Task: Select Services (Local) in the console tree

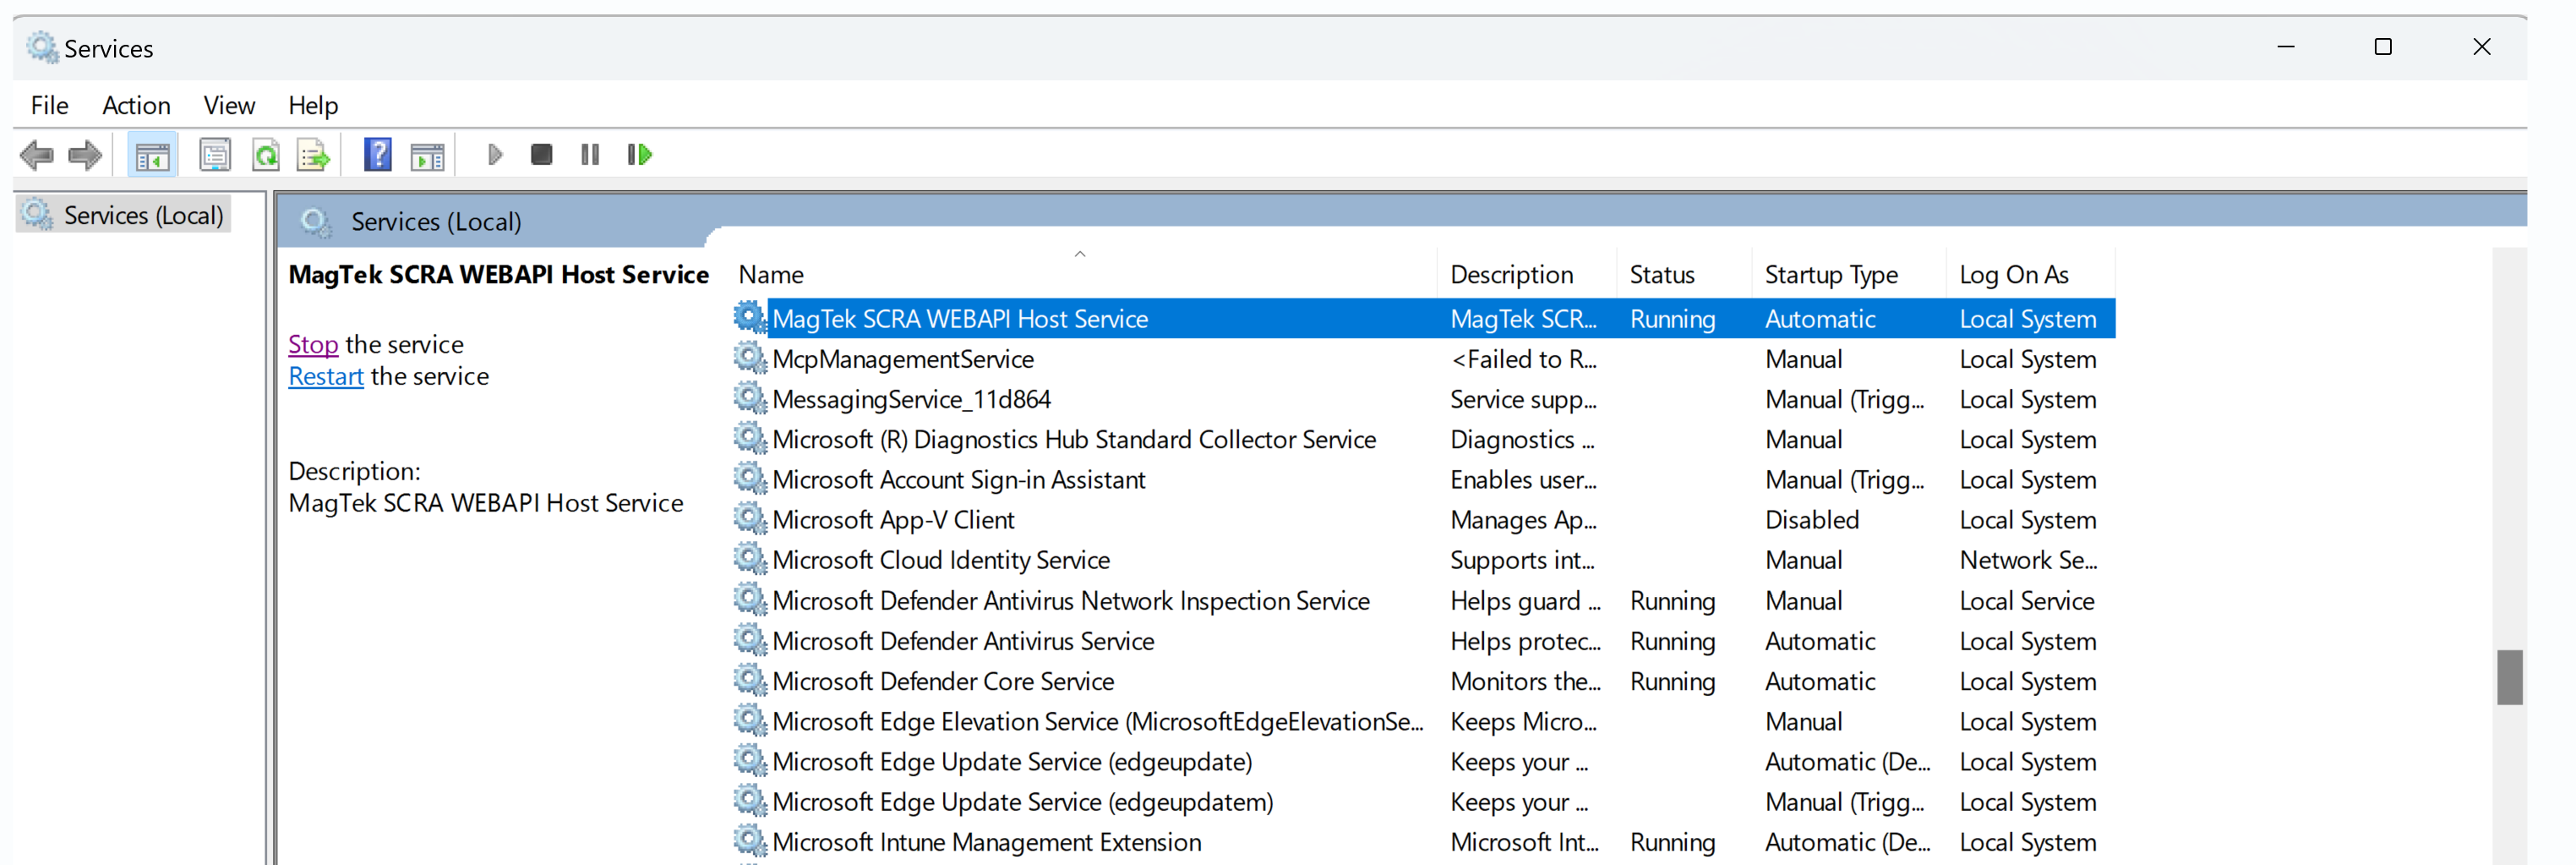Action: point(143,215)
